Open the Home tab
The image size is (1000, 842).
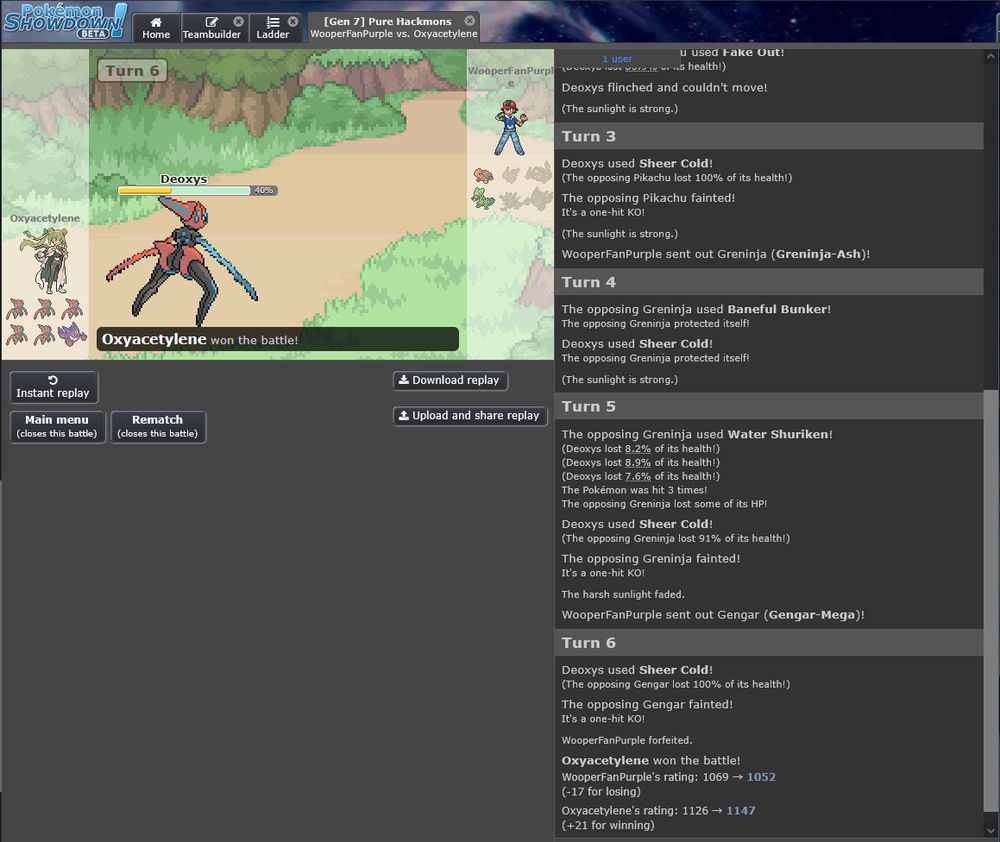coord(156,28)
